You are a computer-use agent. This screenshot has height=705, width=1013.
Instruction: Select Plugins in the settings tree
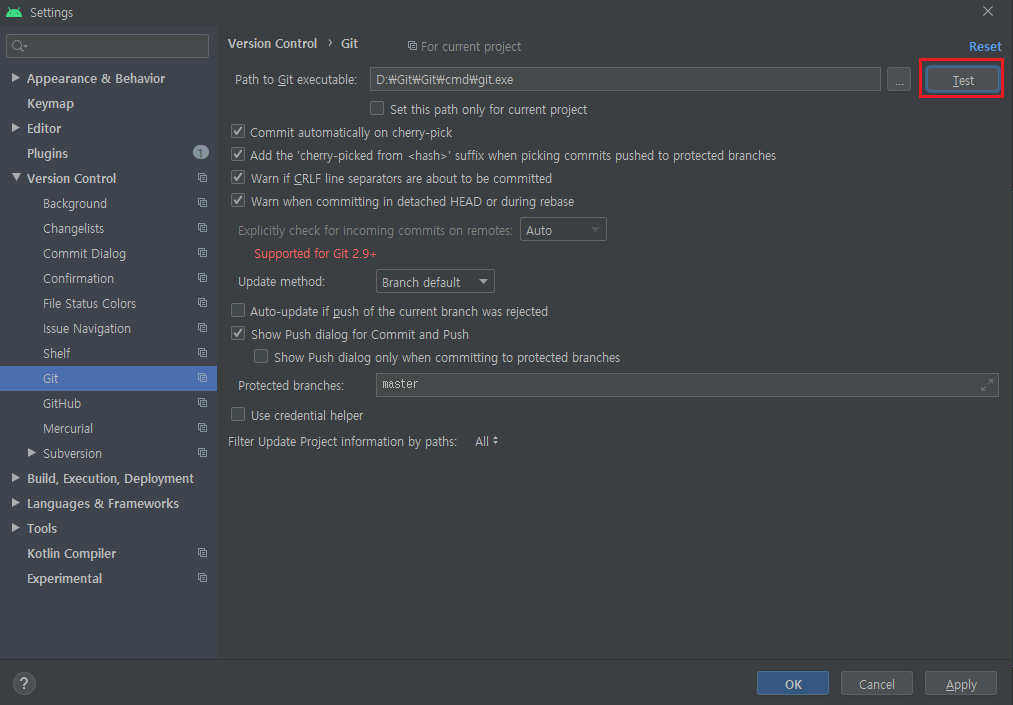pyautogui.click(x=47, y=153)
